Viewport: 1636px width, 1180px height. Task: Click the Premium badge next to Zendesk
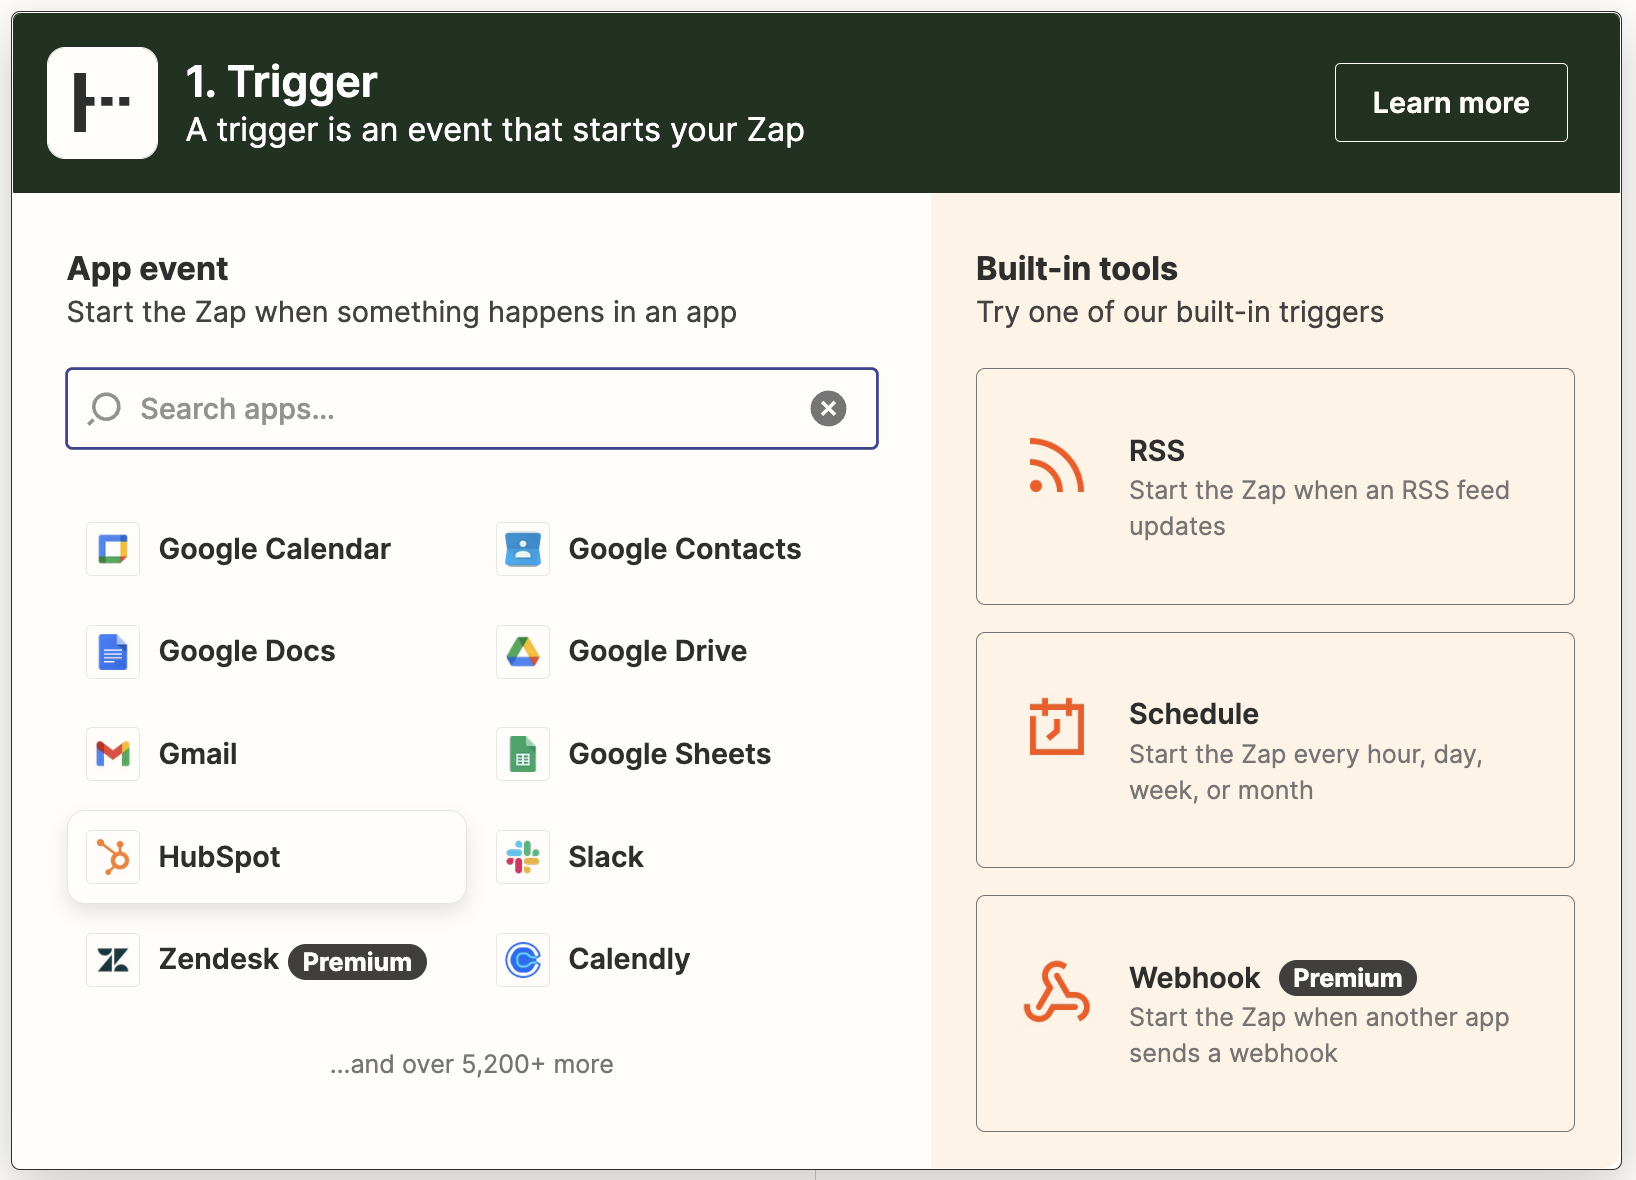[x=357, y=962]
